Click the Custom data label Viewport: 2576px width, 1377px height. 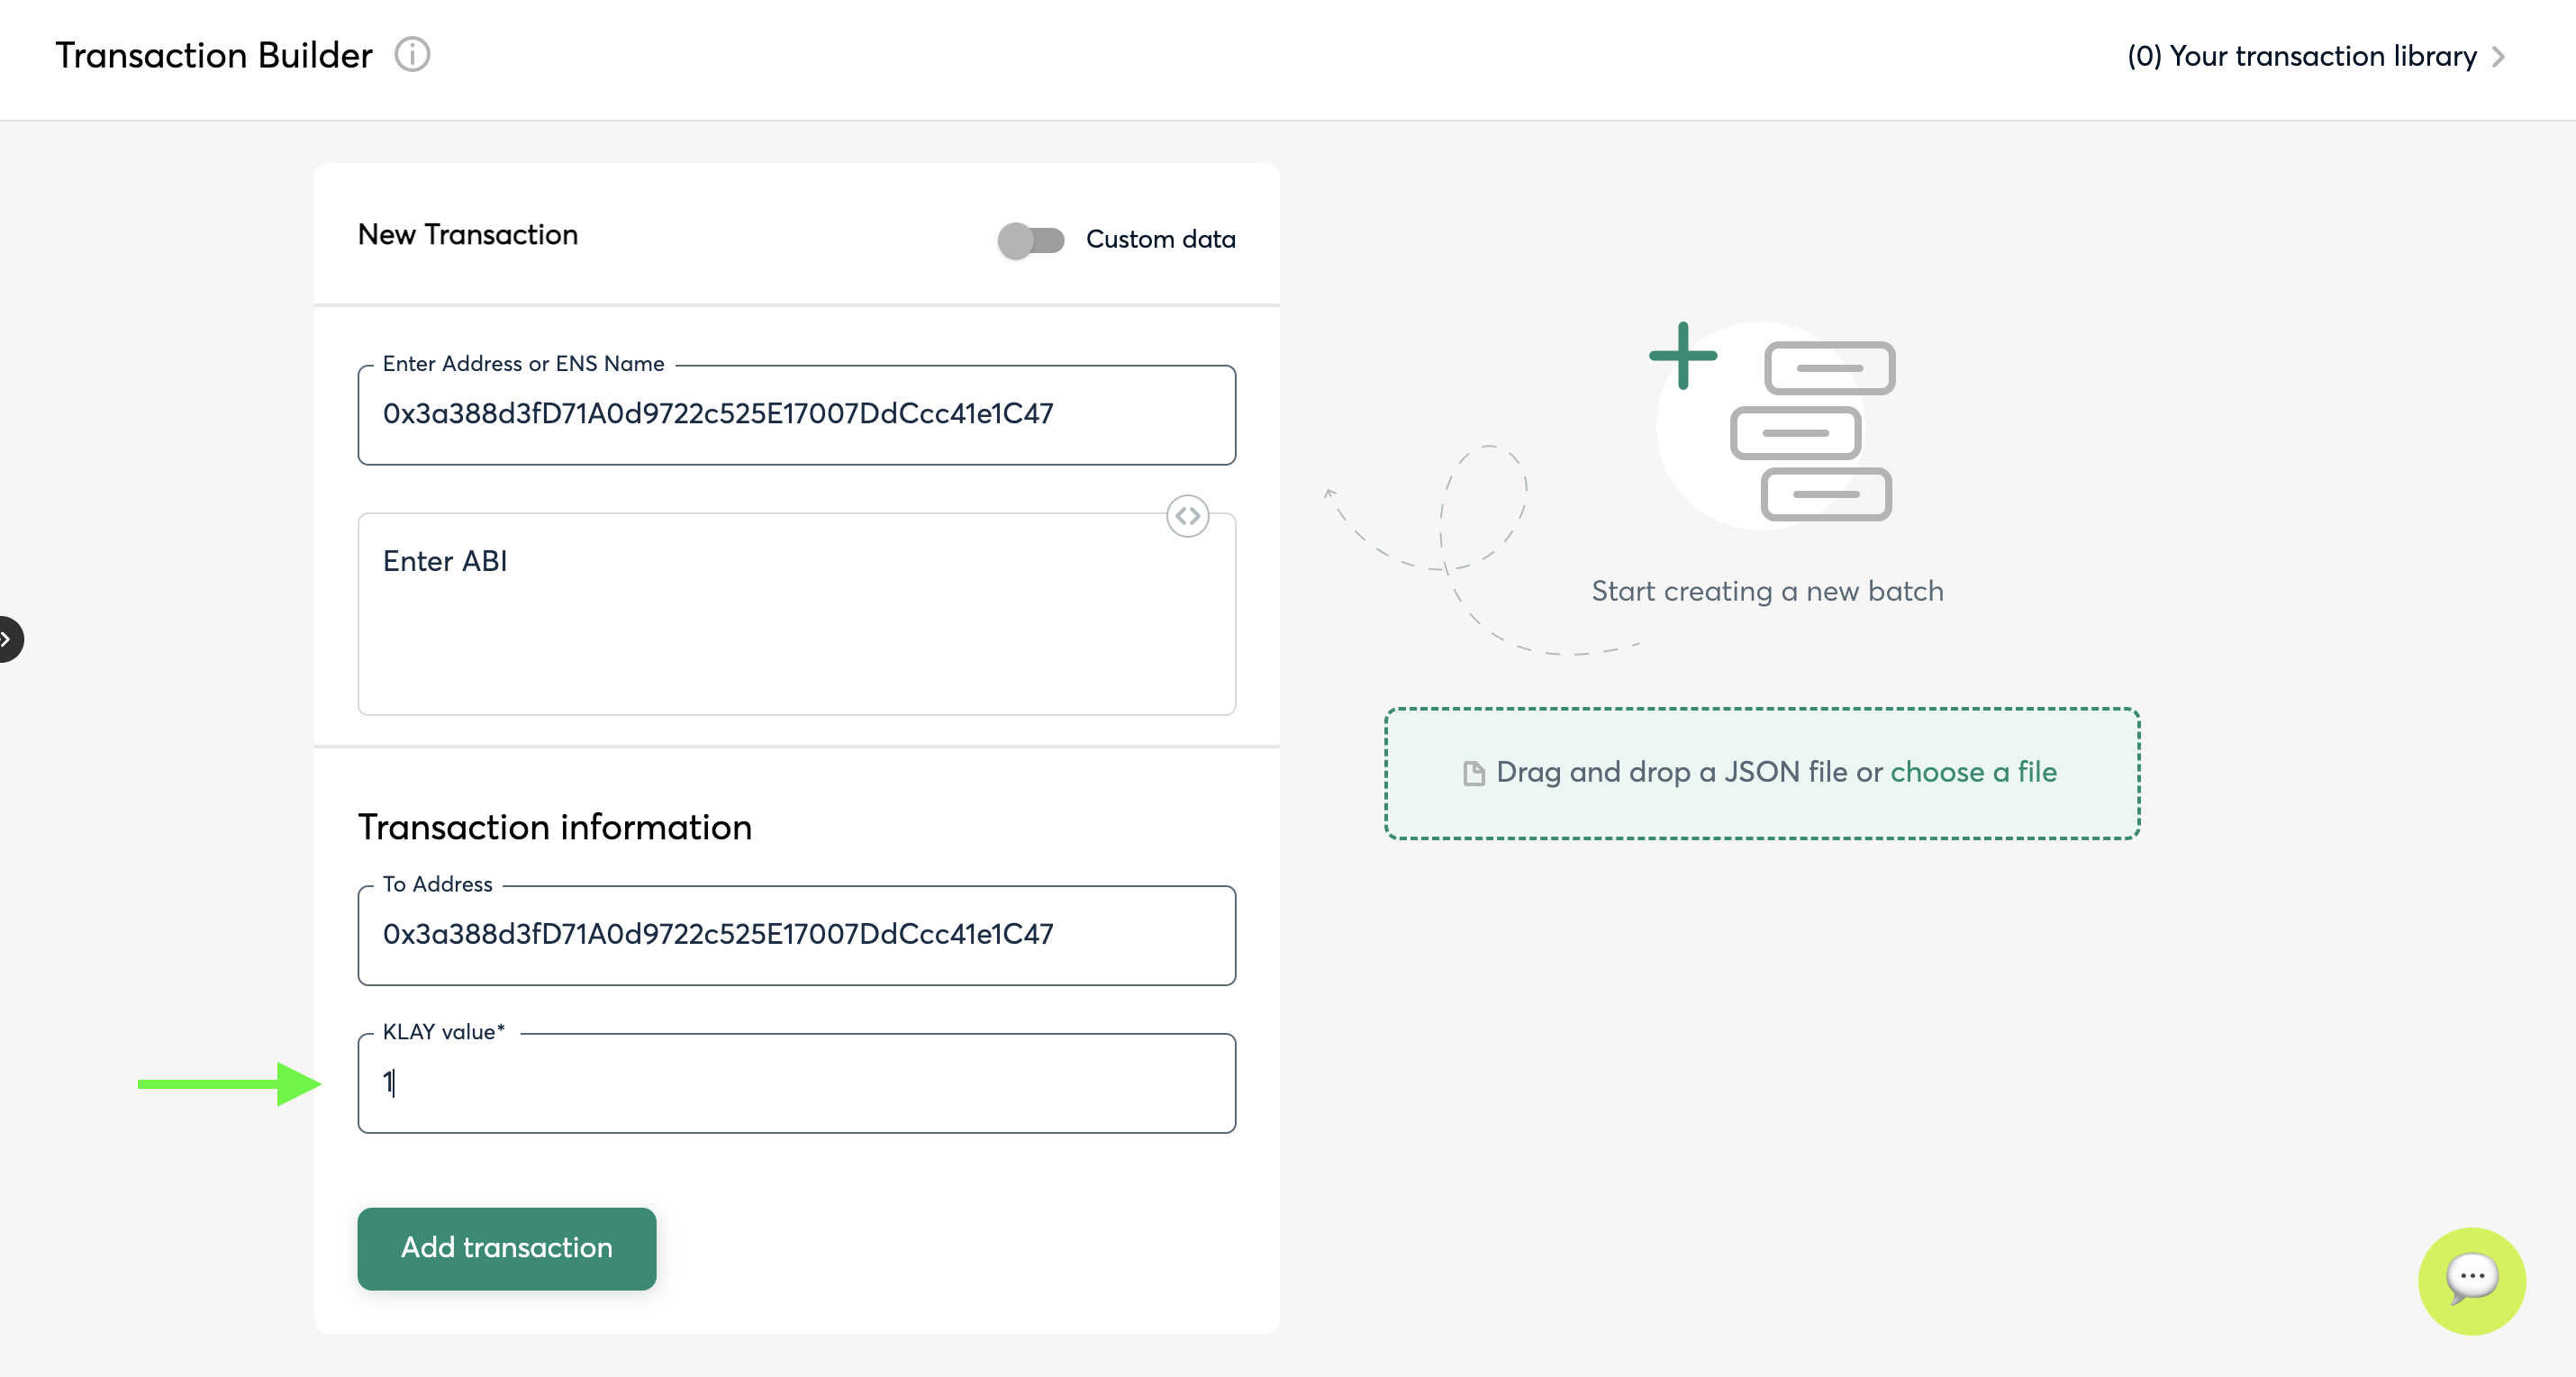click(x=1160, y=240)
